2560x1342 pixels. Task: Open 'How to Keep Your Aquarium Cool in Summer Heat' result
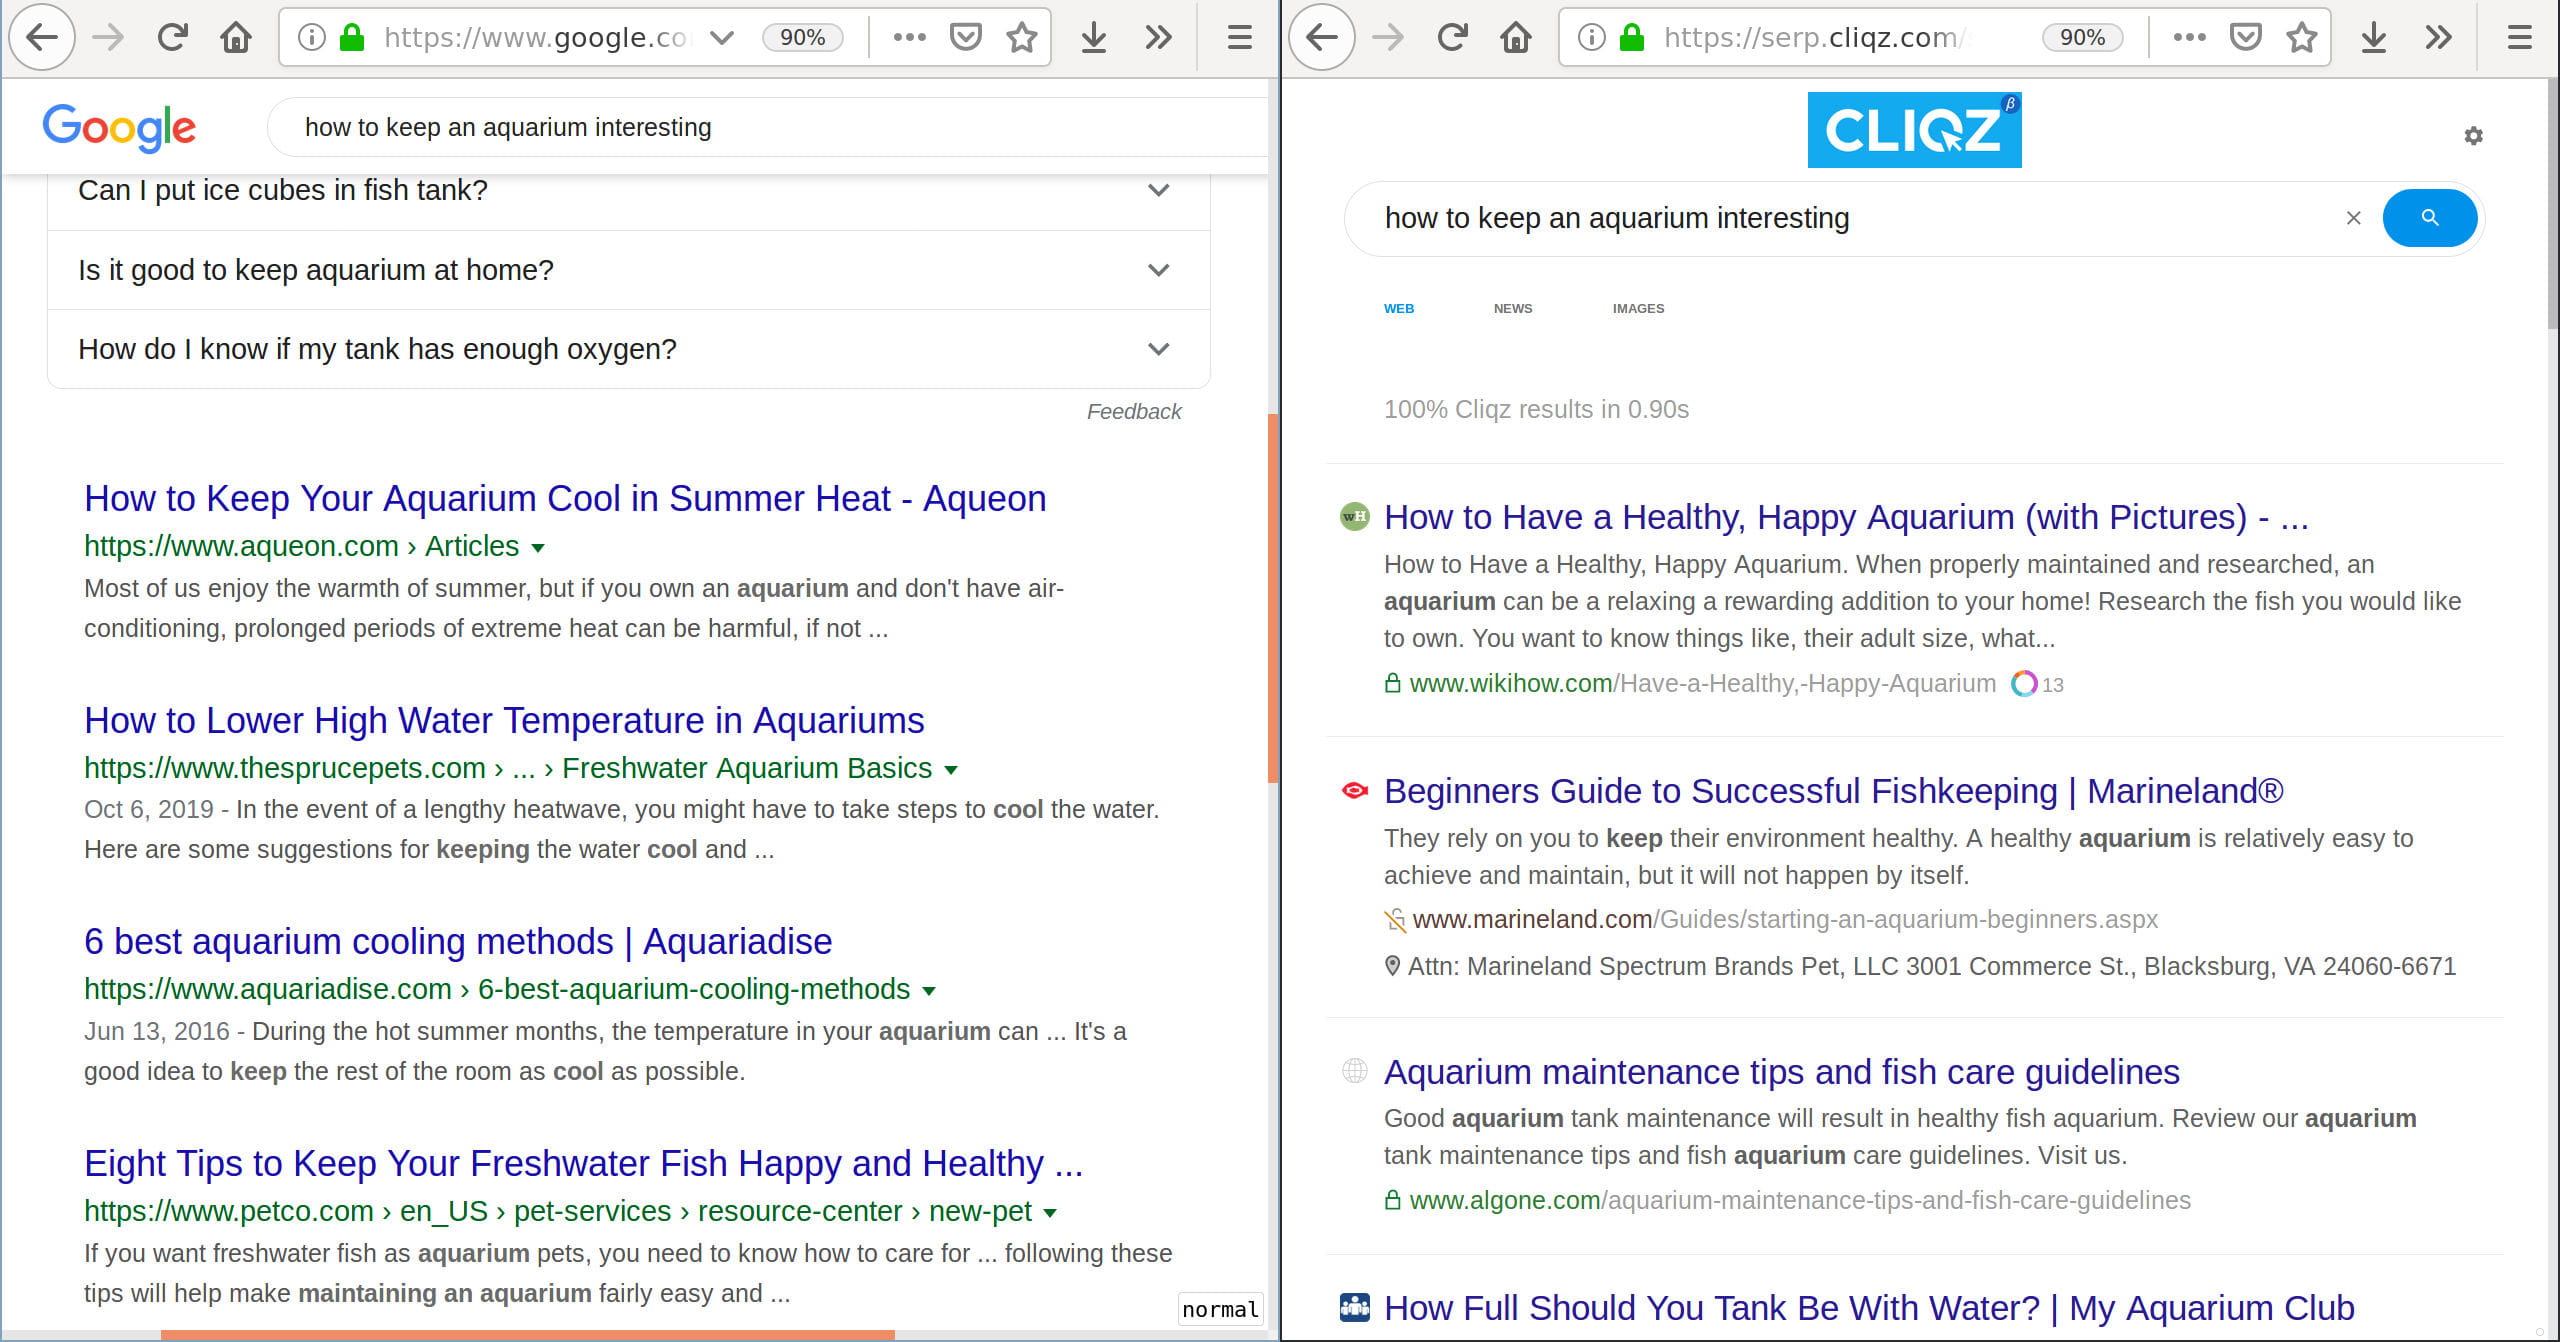coord(565,498)
